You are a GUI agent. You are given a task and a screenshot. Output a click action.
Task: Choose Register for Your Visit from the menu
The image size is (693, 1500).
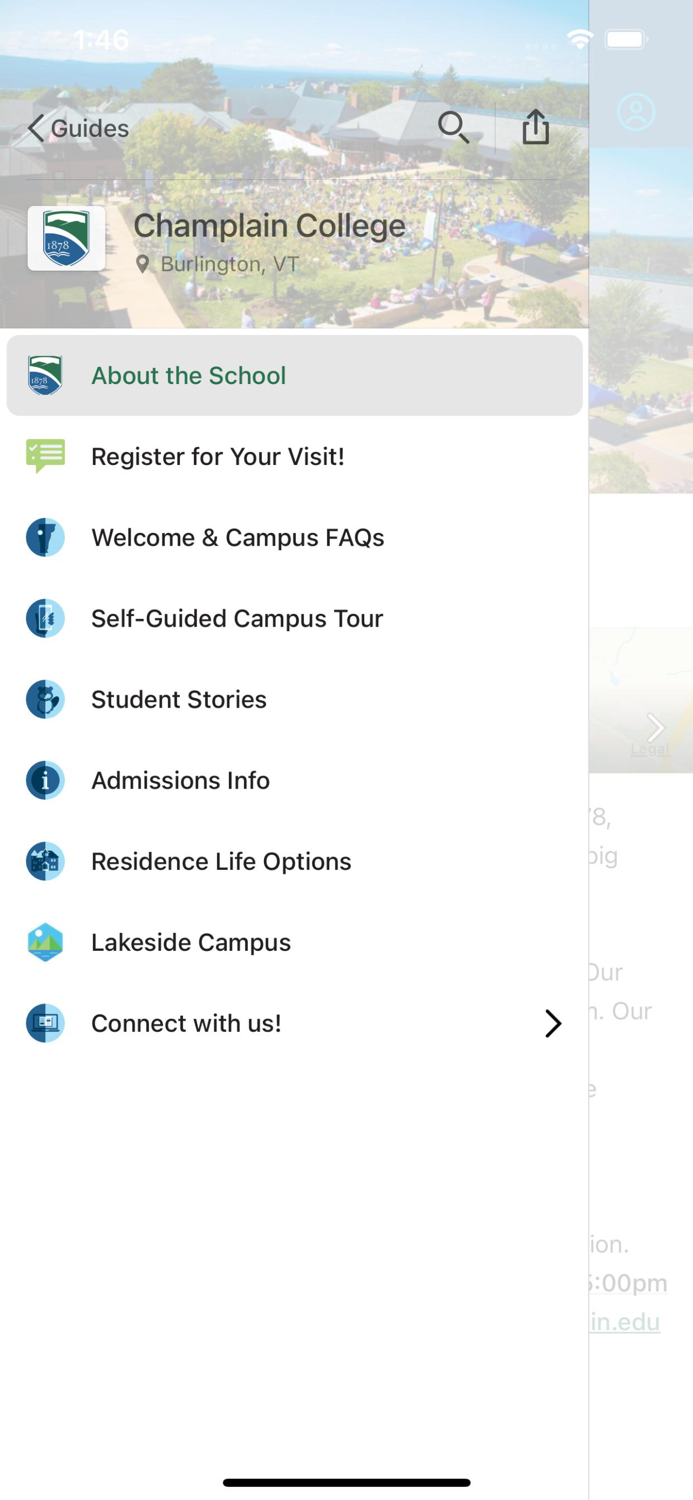218,456
